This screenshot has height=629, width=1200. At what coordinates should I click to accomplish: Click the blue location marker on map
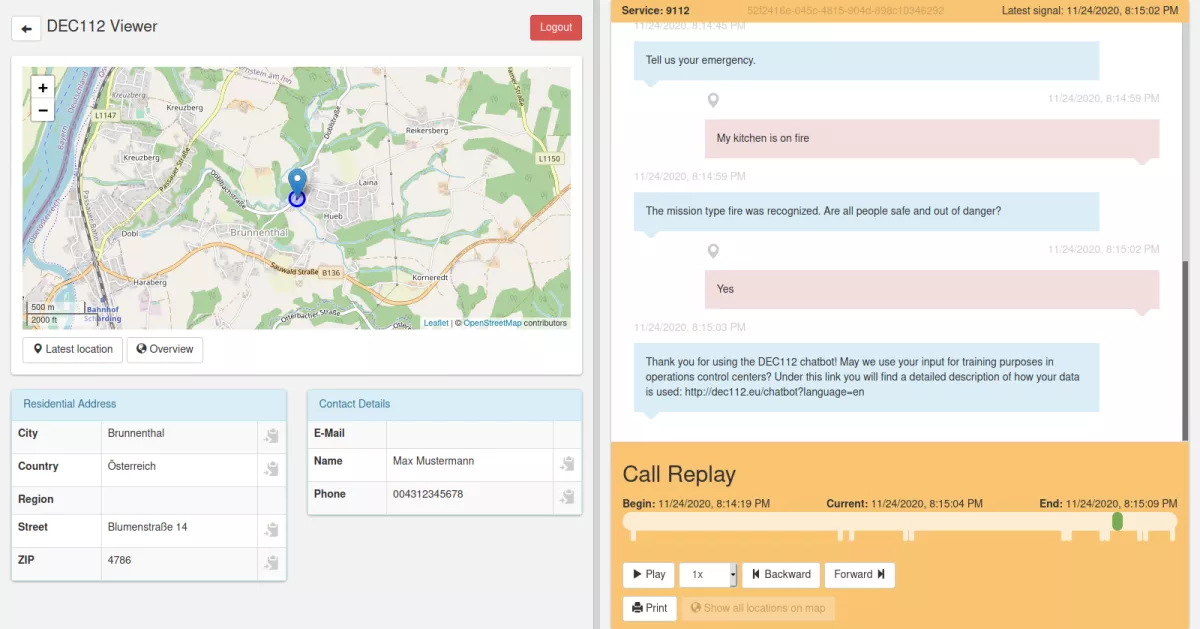[x=297, y=184]
